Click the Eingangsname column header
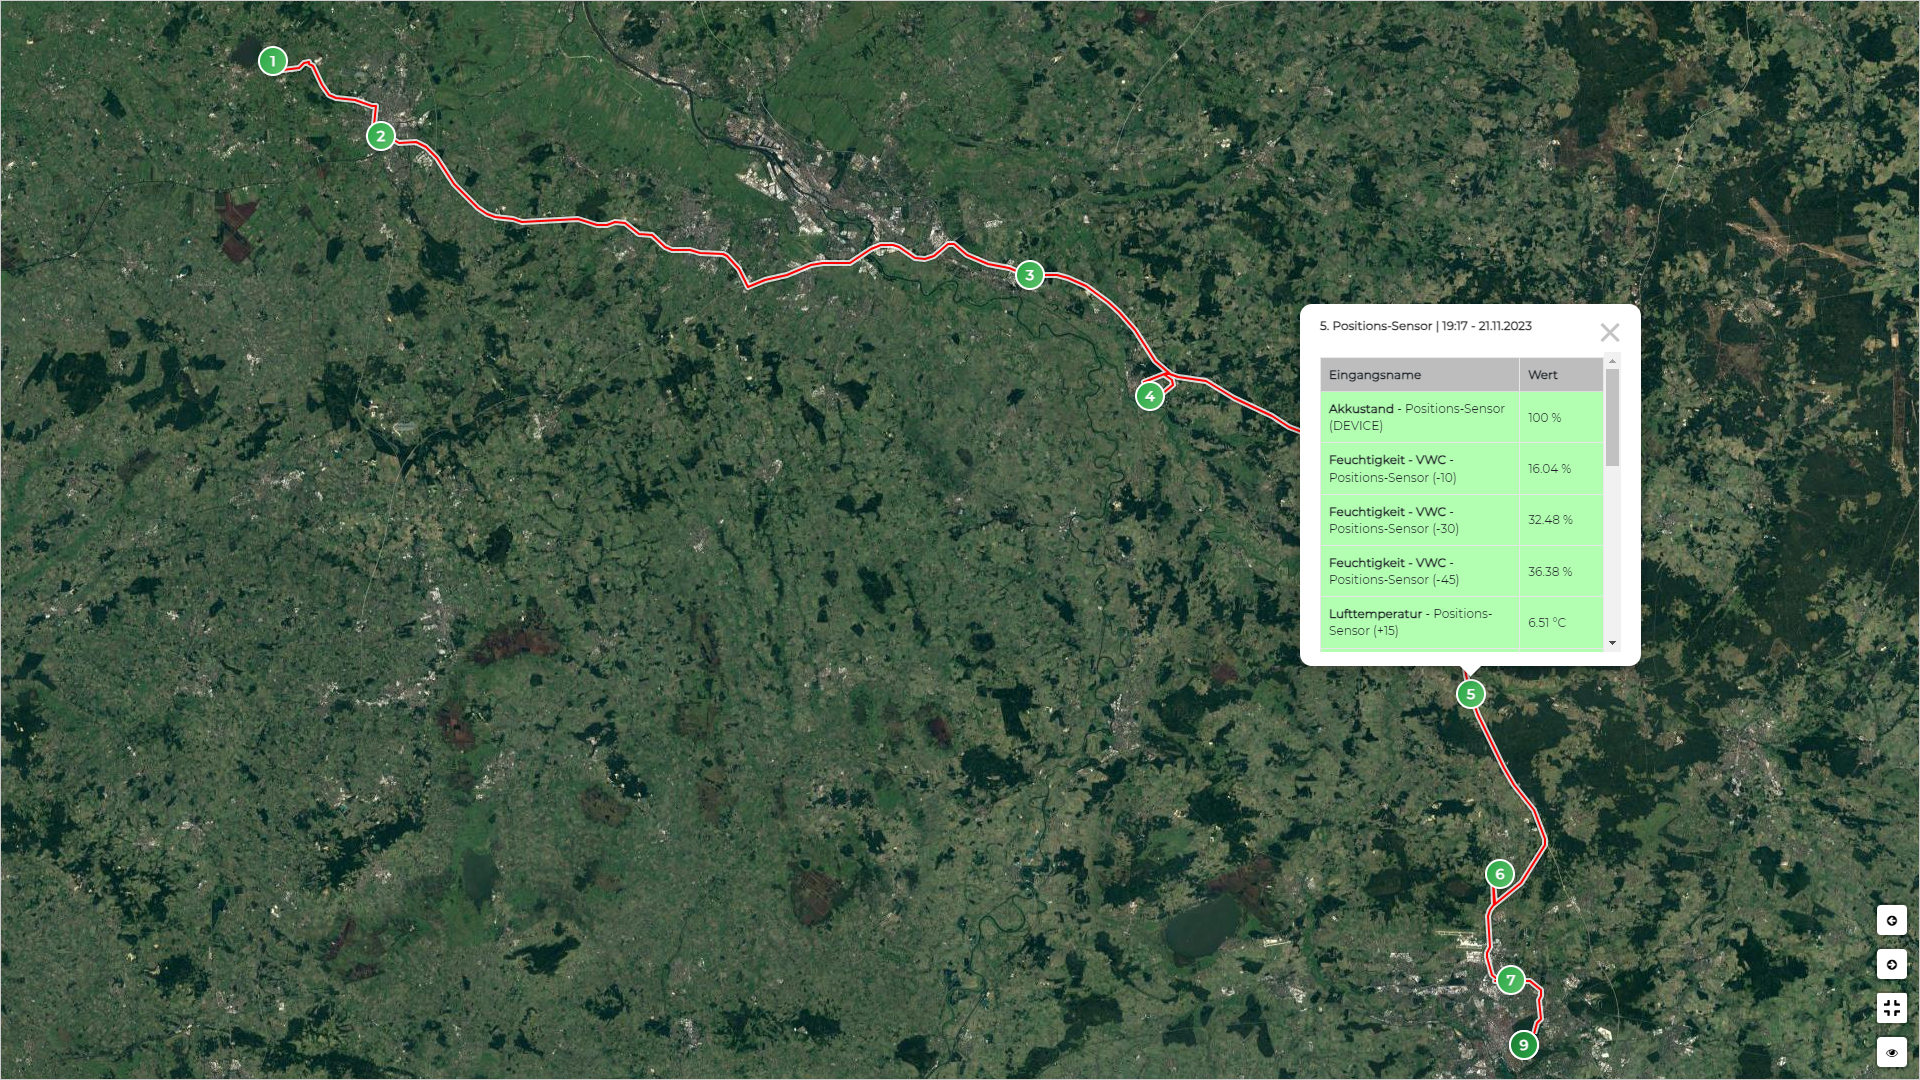The image size is (1920, 1080). [1419, 375]
